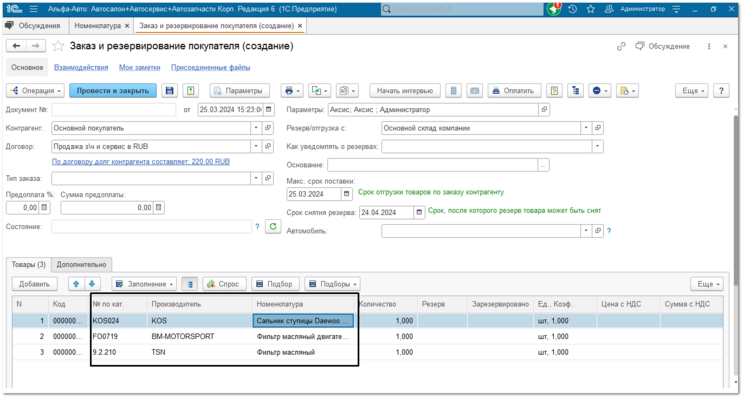743x398 pixels.
Task: Click the Основание ellipsis button
Action: 544,165
